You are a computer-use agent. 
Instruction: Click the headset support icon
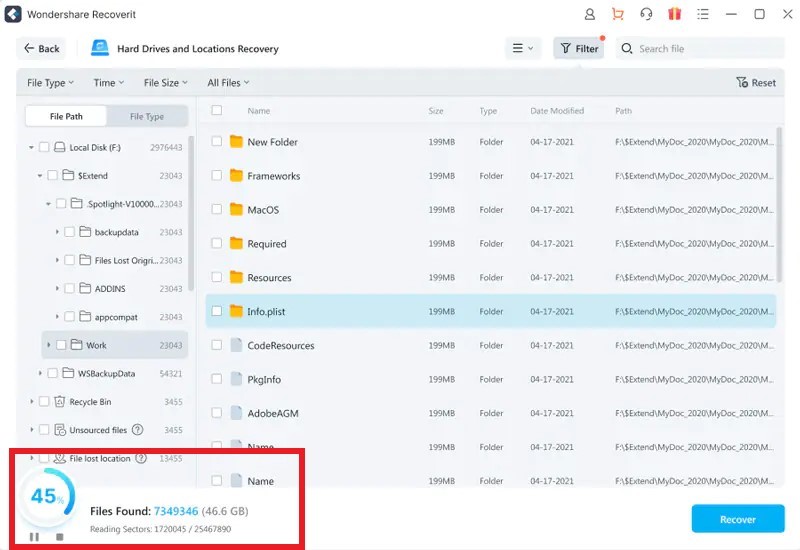646,14
